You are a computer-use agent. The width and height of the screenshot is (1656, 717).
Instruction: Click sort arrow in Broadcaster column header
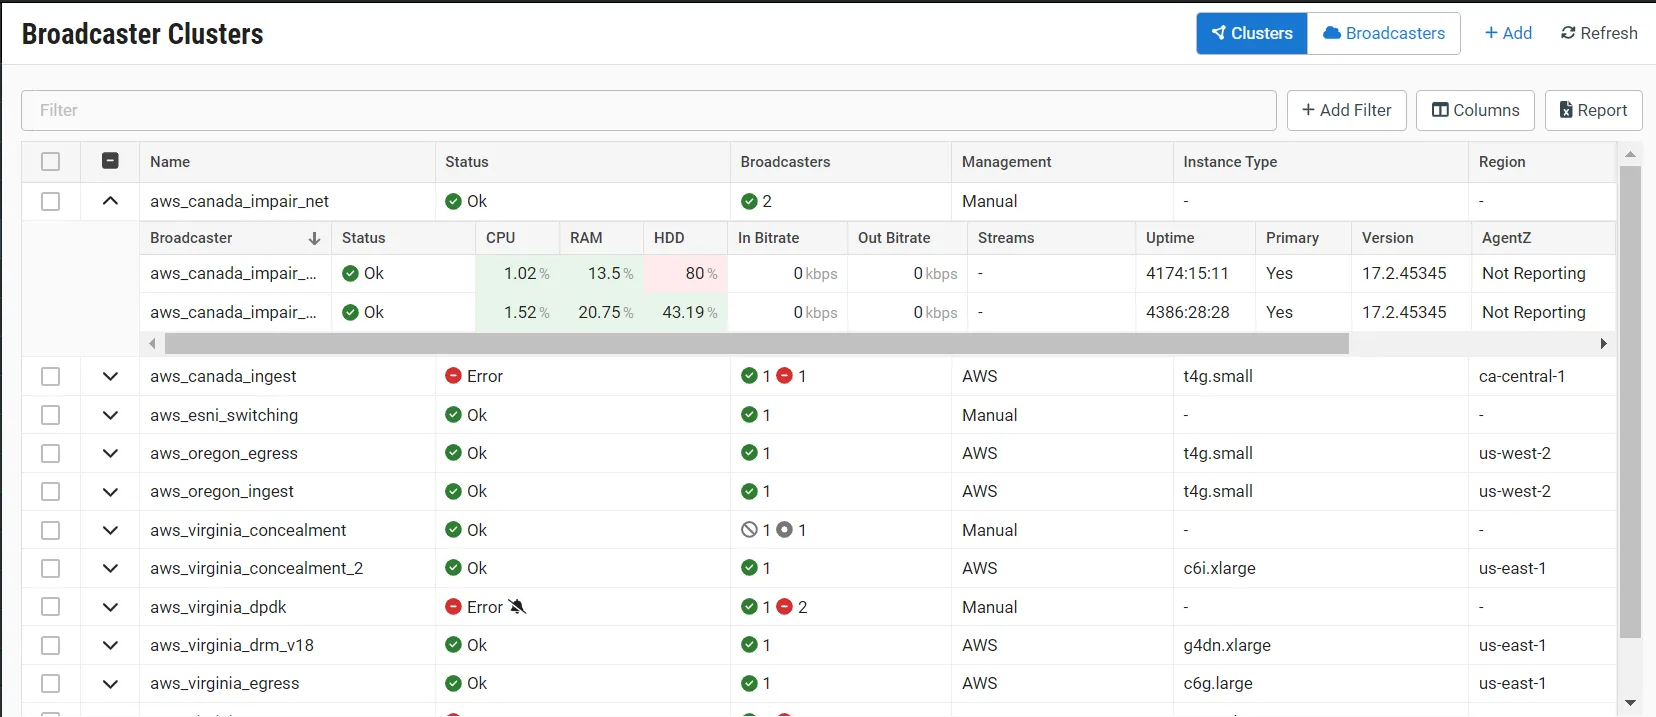314,238
